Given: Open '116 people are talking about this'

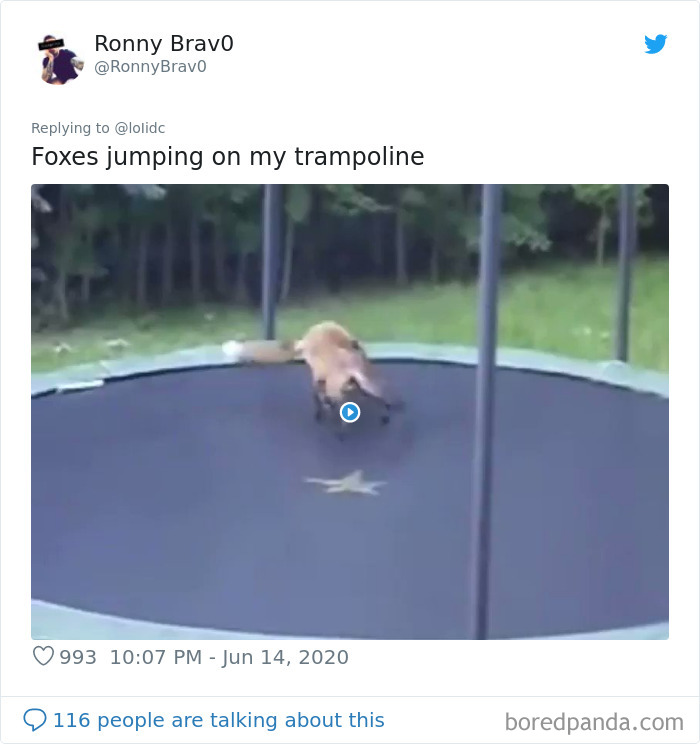Looking at the screenshot, I should [x=218, y=720].
